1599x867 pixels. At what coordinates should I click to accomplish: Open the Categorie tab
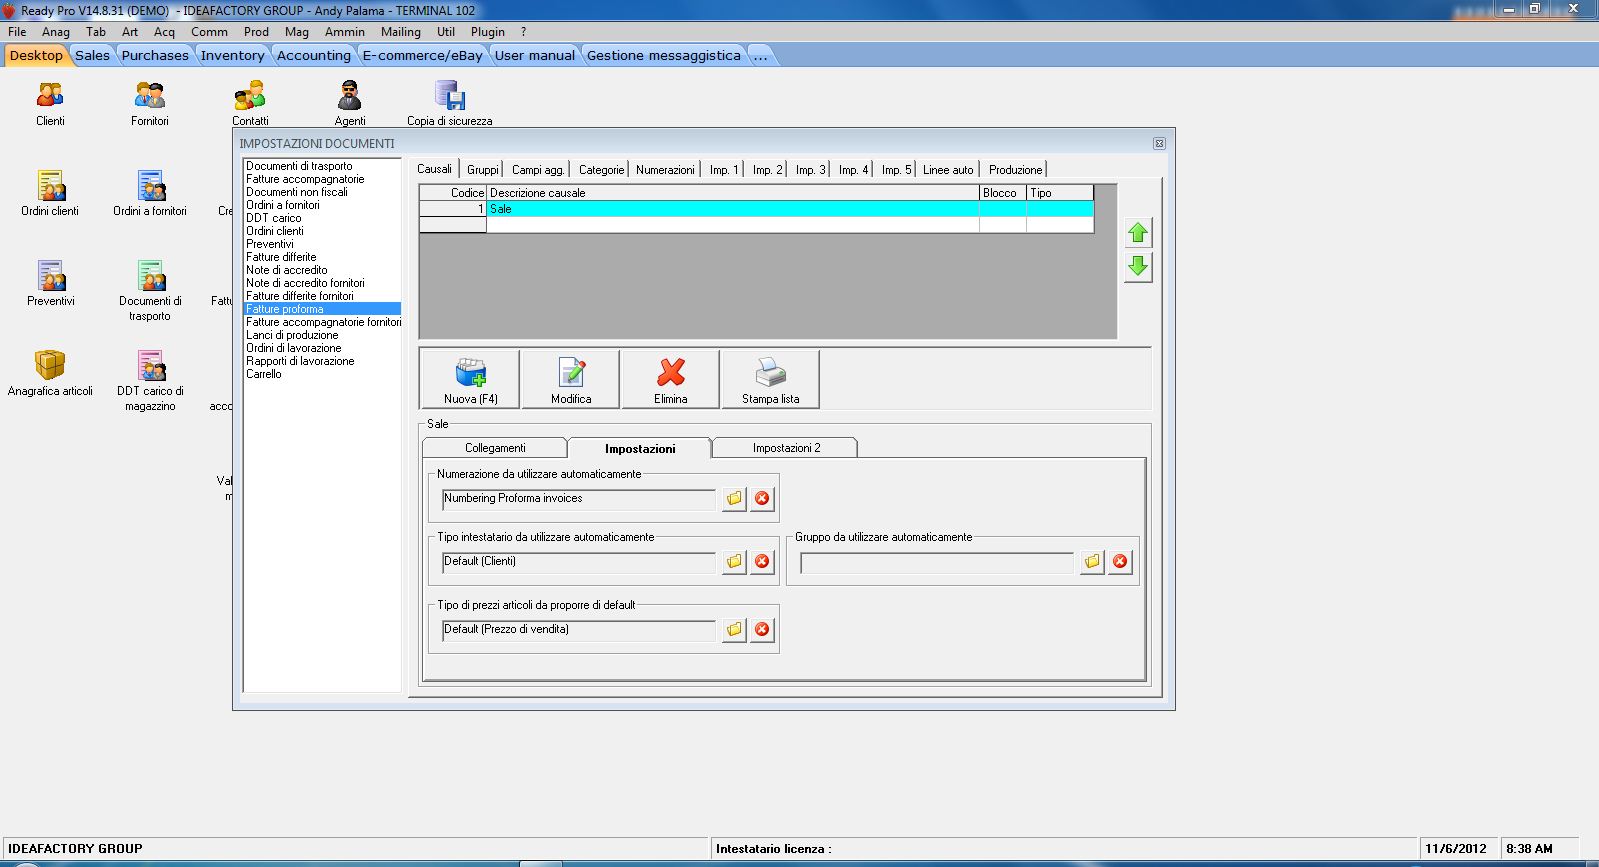(x=601, y=170)
